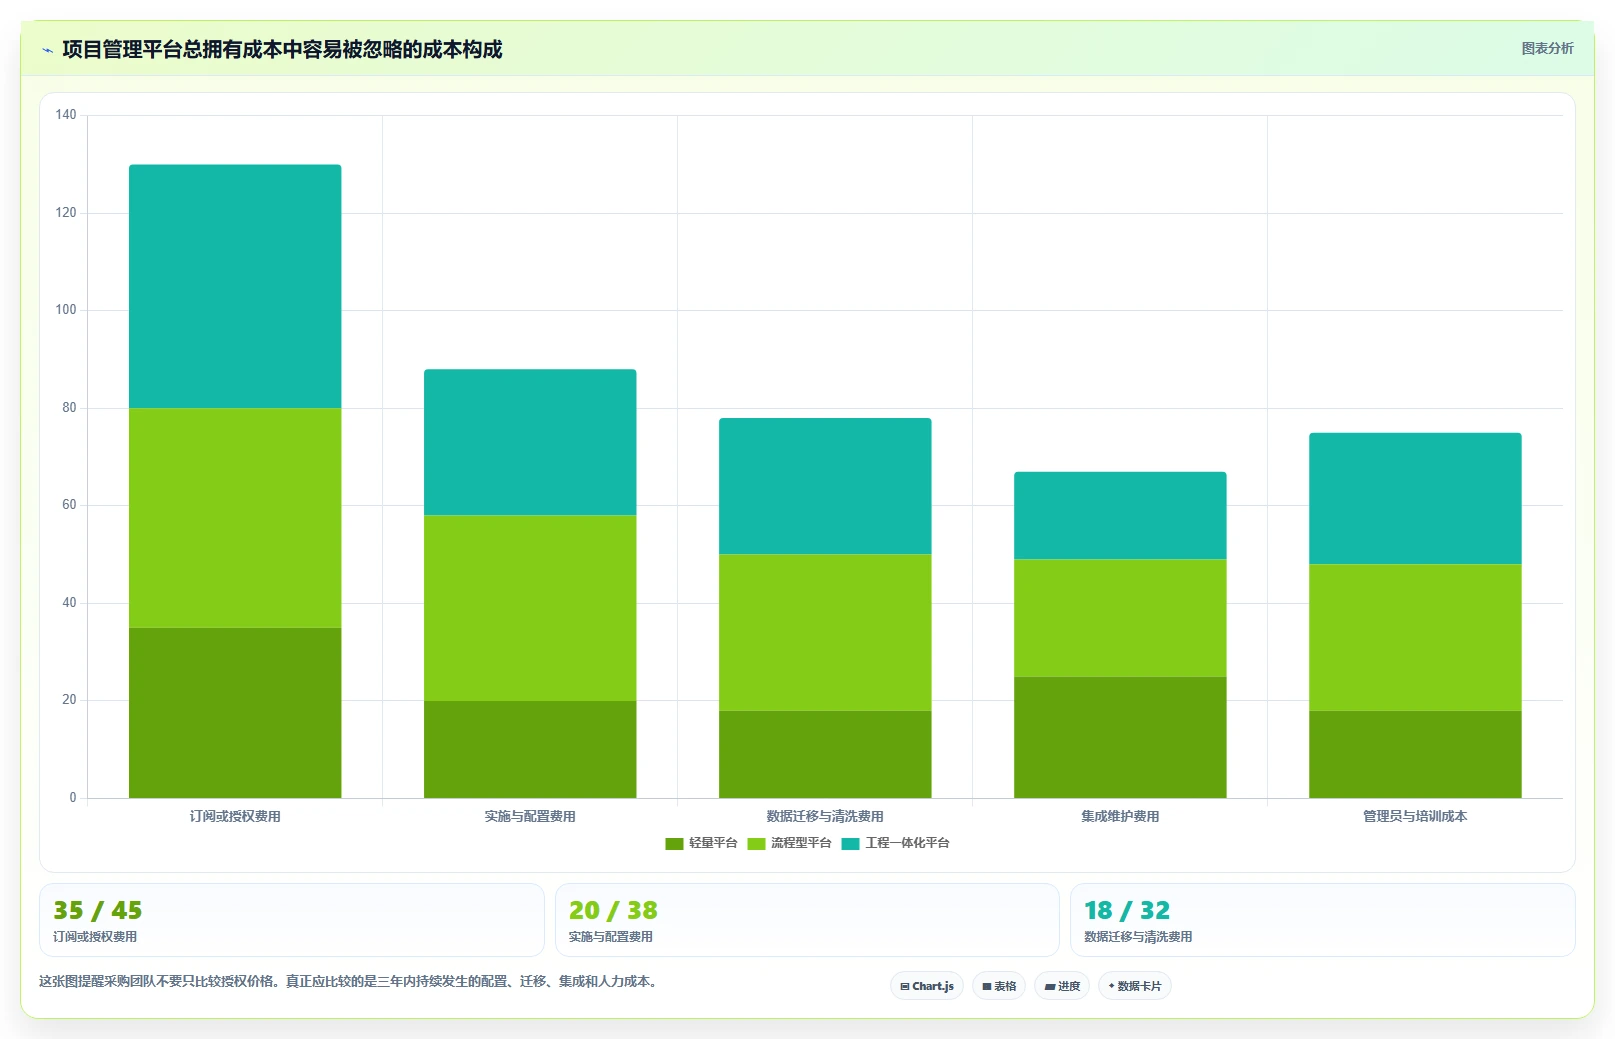Click the lime segment of 管理员与培训成本 bar

click(1415, 637)
